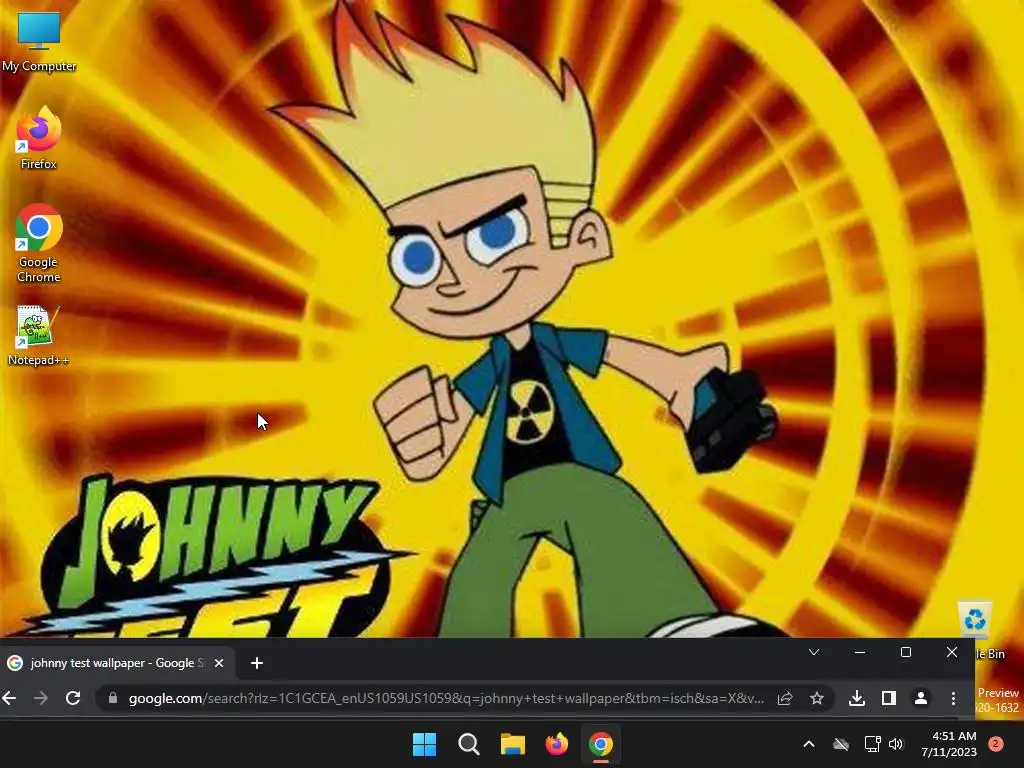This screenshot has height=768, width=1024.
Task: Open the Windows Start menu
Action: (424, 744)
